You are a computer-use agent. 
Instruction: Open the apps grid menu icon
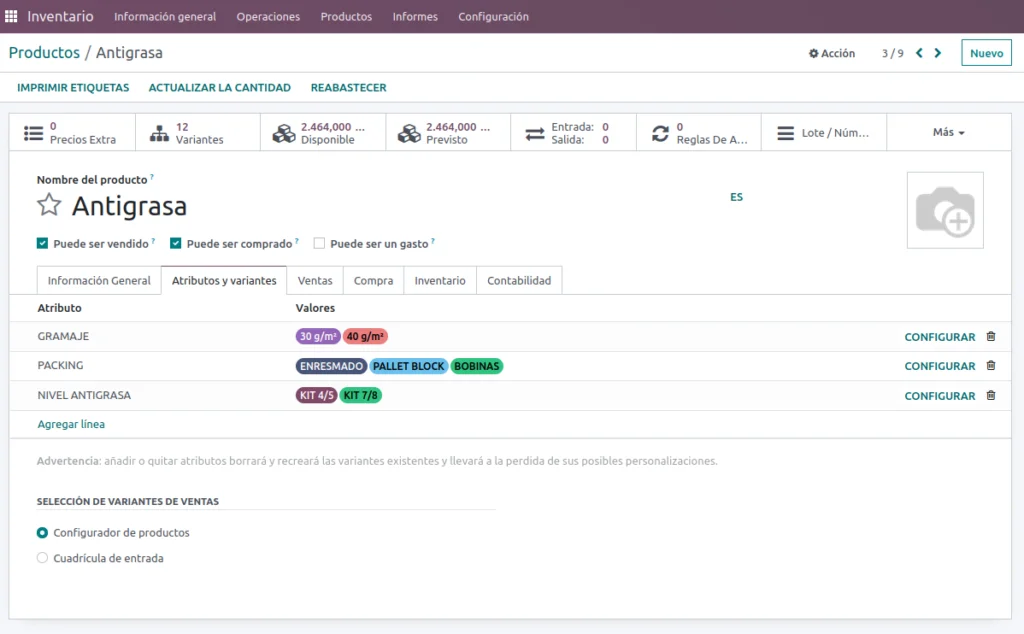coord(12,16)
